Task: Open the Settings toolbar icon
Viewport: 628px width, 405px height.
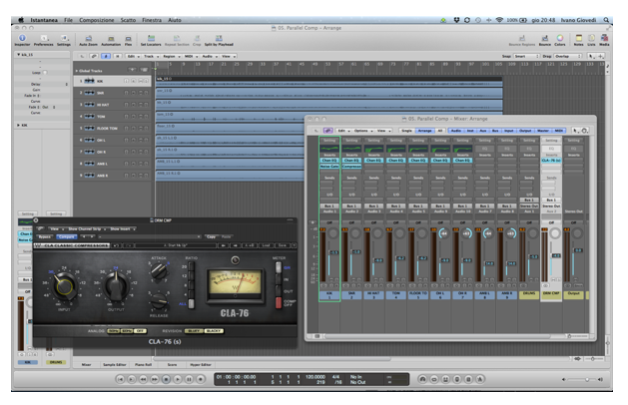Action: click(x=64, y=38)
